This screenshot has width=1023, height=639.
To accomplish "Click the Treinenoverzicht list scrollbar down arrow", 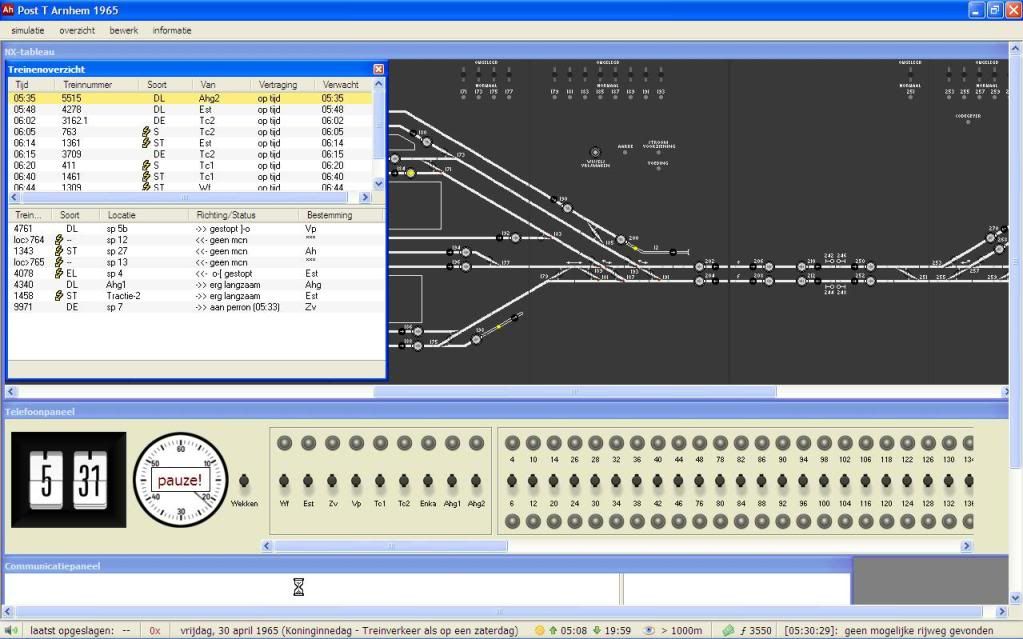I will 378,183.
